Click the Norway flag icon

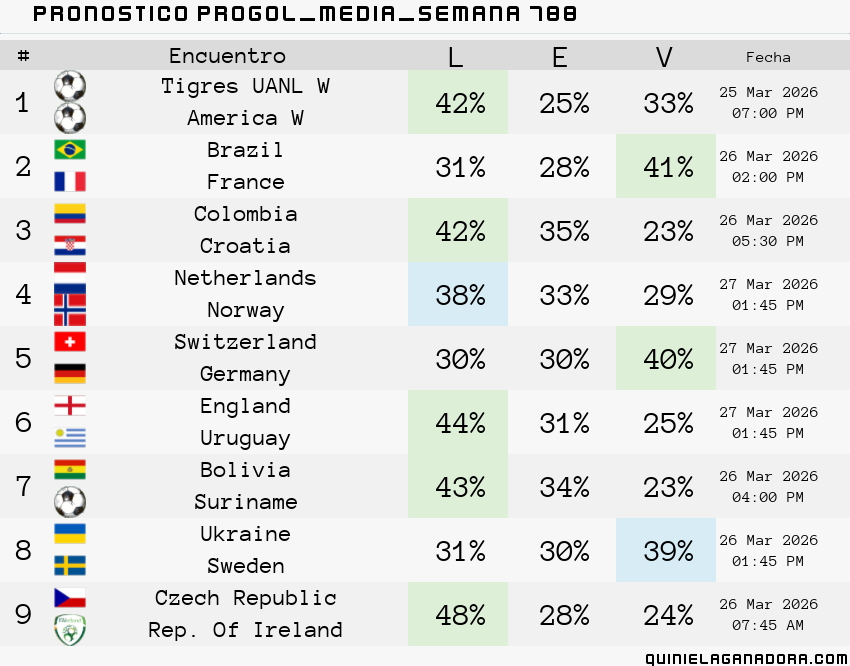coord(70,309)
